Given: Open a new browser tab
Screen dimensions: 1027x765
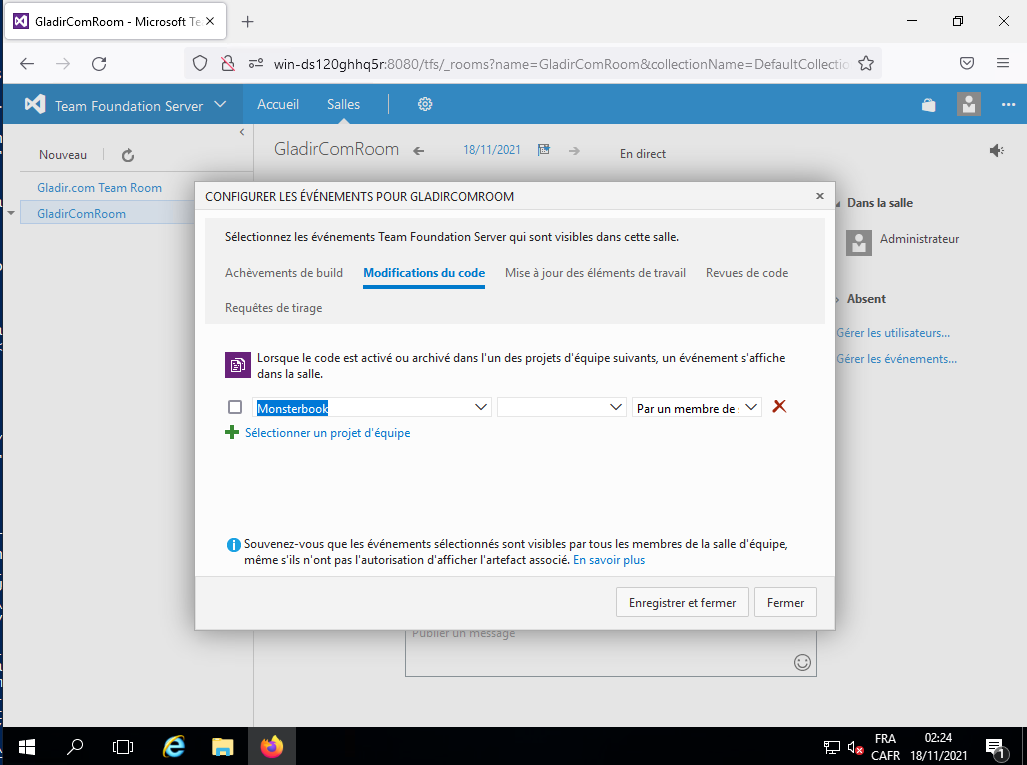Looking at the screenshot, I should coord(248,22).
